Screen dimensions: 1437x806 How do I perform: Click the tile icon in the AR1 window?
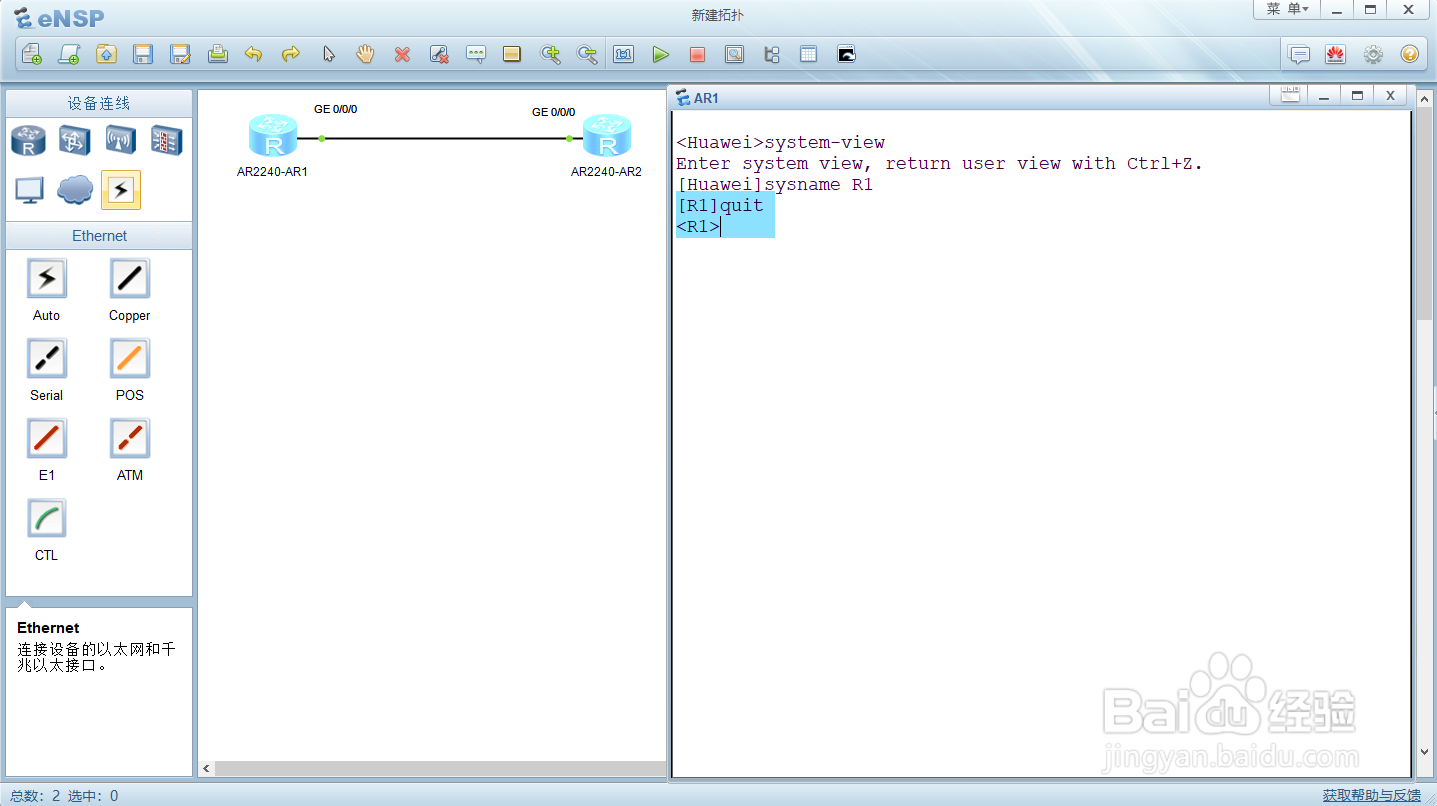[x=1290, y=95]
